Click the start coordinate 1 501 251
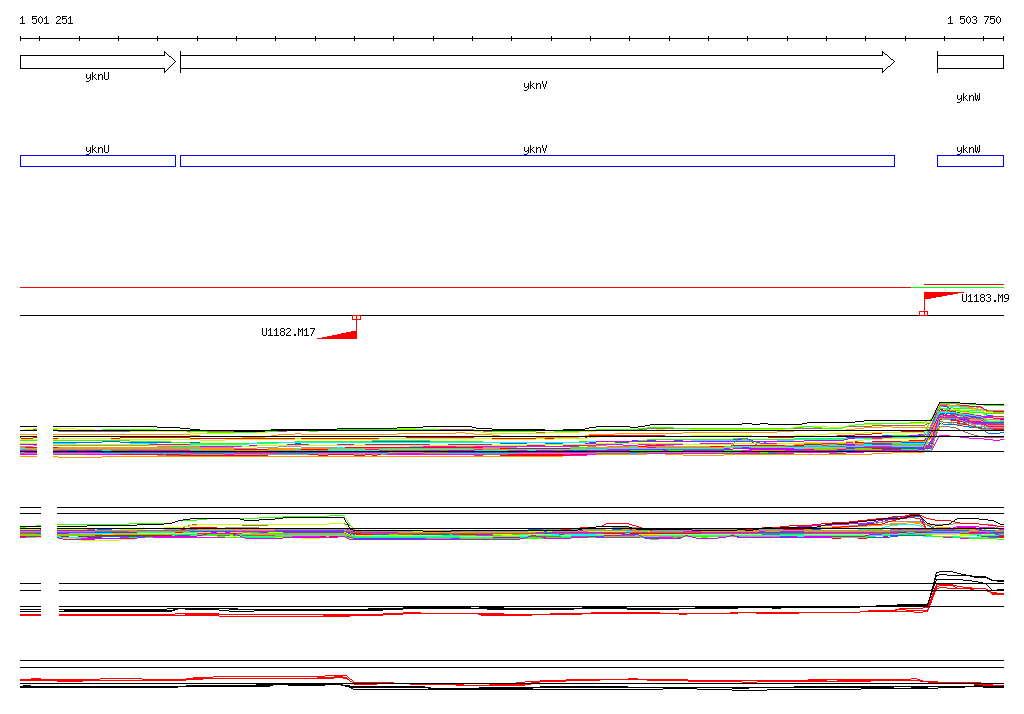The width and height of the screenshot is (1024, 714). click(46, 20)
